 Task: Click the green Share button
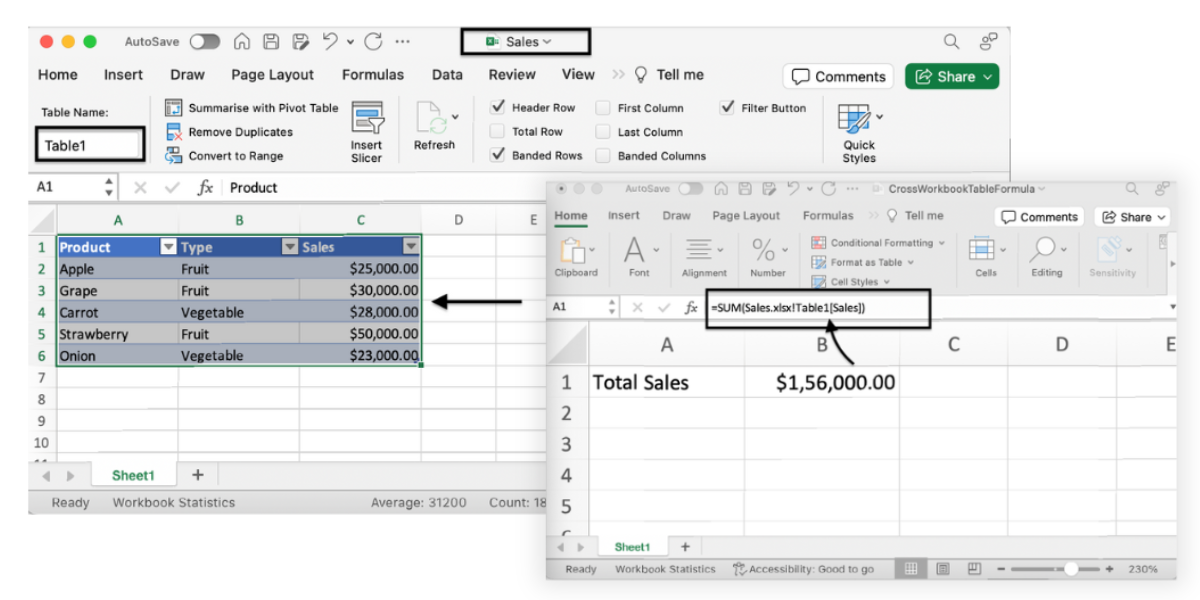[950, 75]
